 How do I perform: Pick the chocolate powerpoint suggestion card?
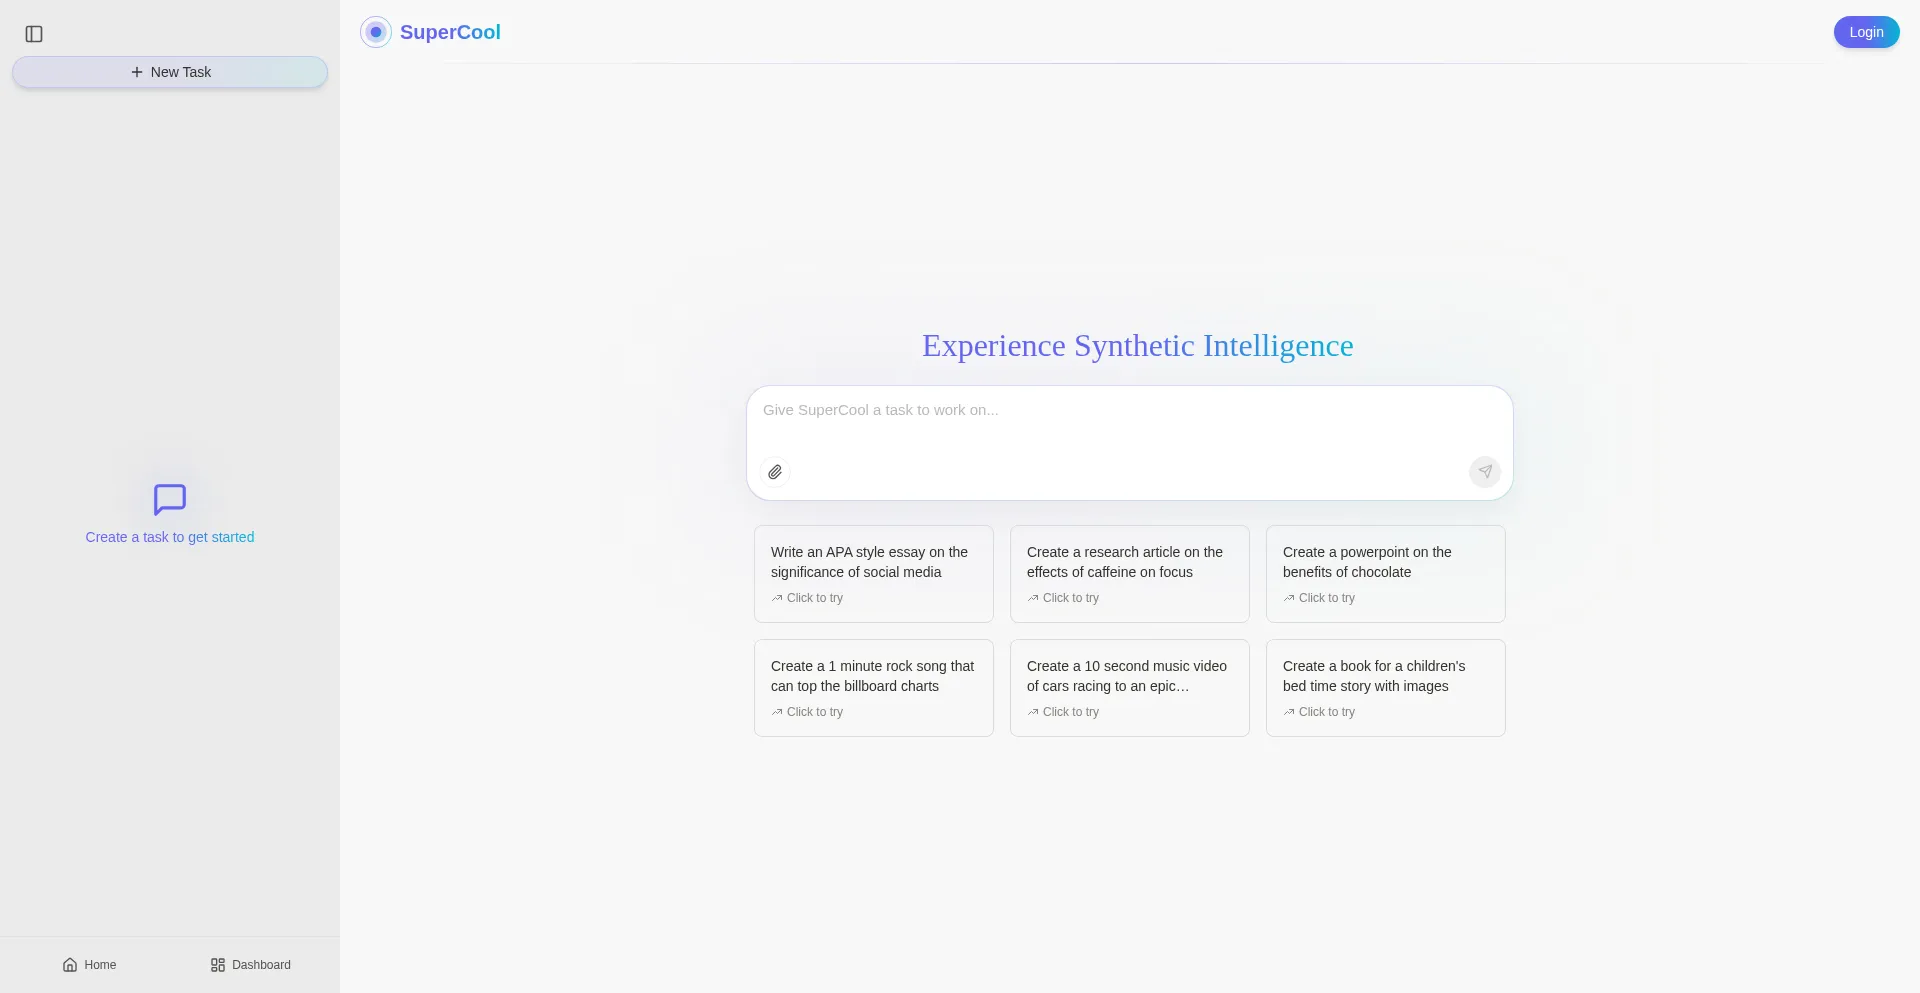[x=1385, y=573]
